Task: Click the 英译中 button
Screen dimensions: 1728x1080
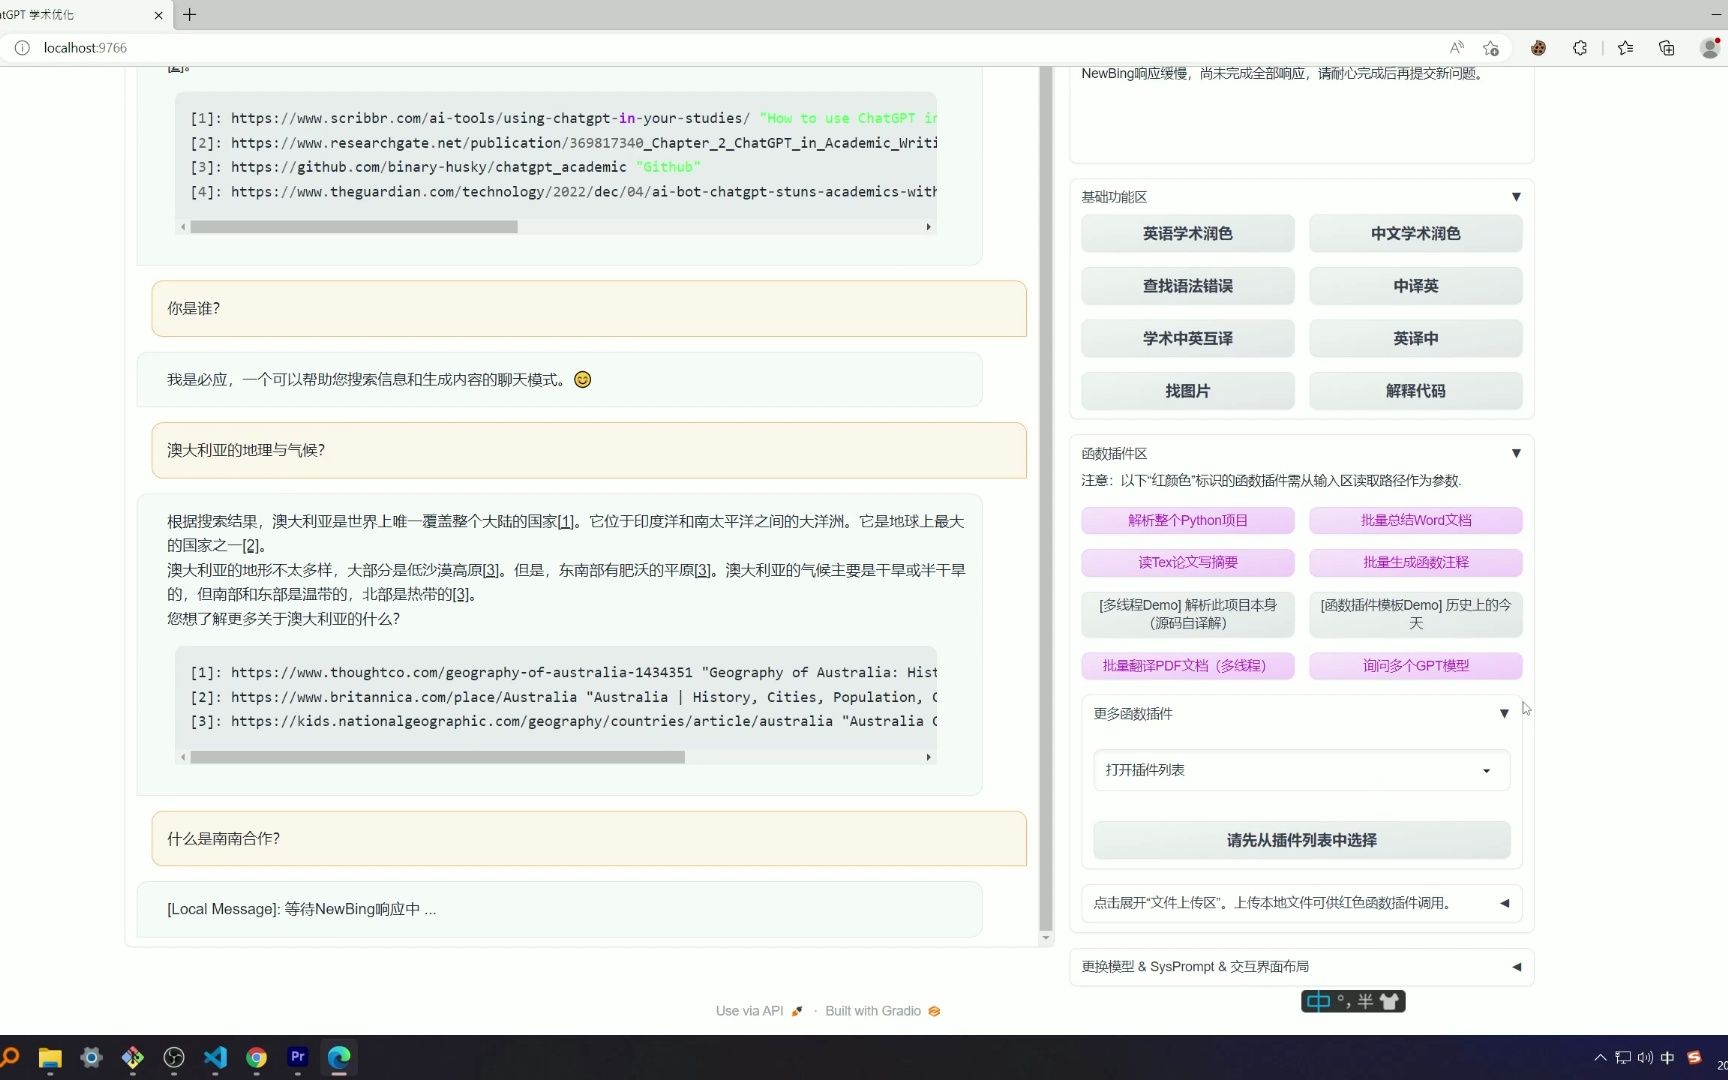Action: coord(1415,339)
